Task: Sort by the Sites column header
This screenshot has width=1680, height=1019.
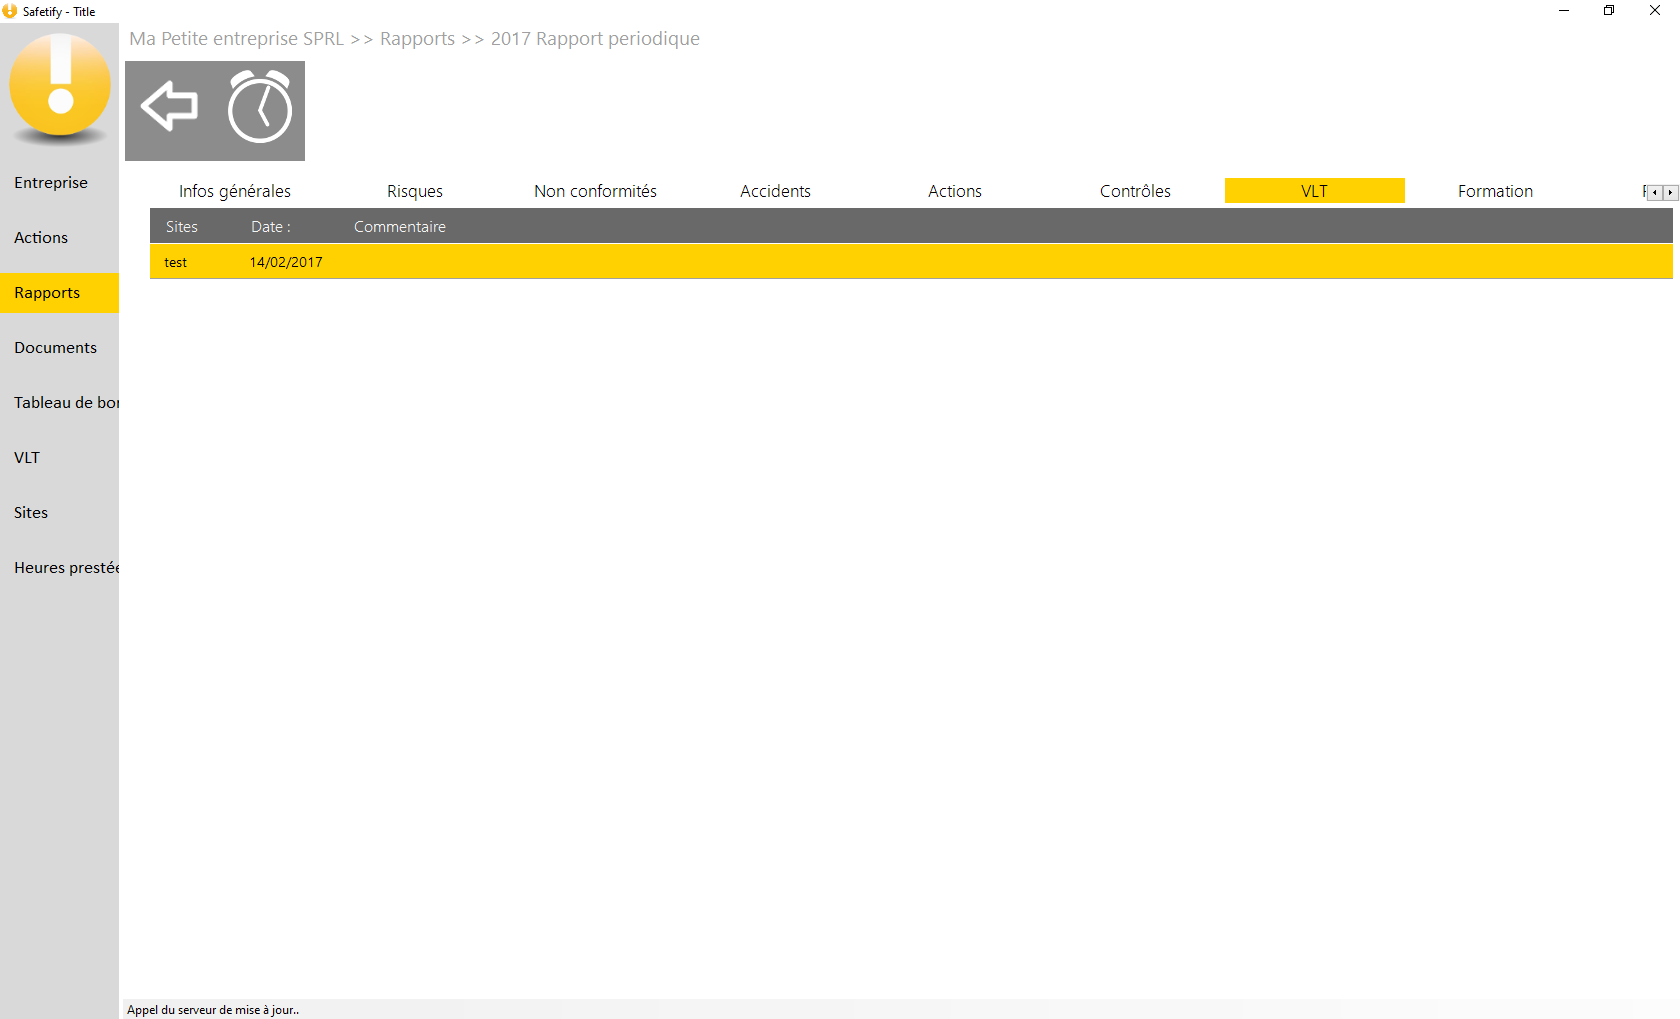Action: point(182,227)
